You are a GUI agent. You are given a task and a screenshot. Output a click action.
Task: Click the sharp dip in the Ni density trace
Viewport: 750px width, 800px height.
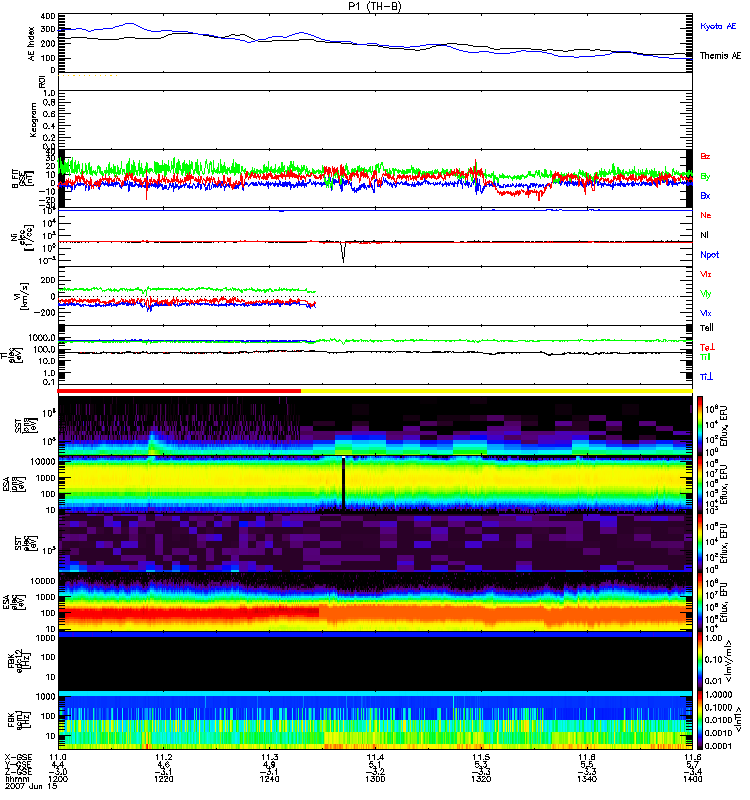[343, 253]
